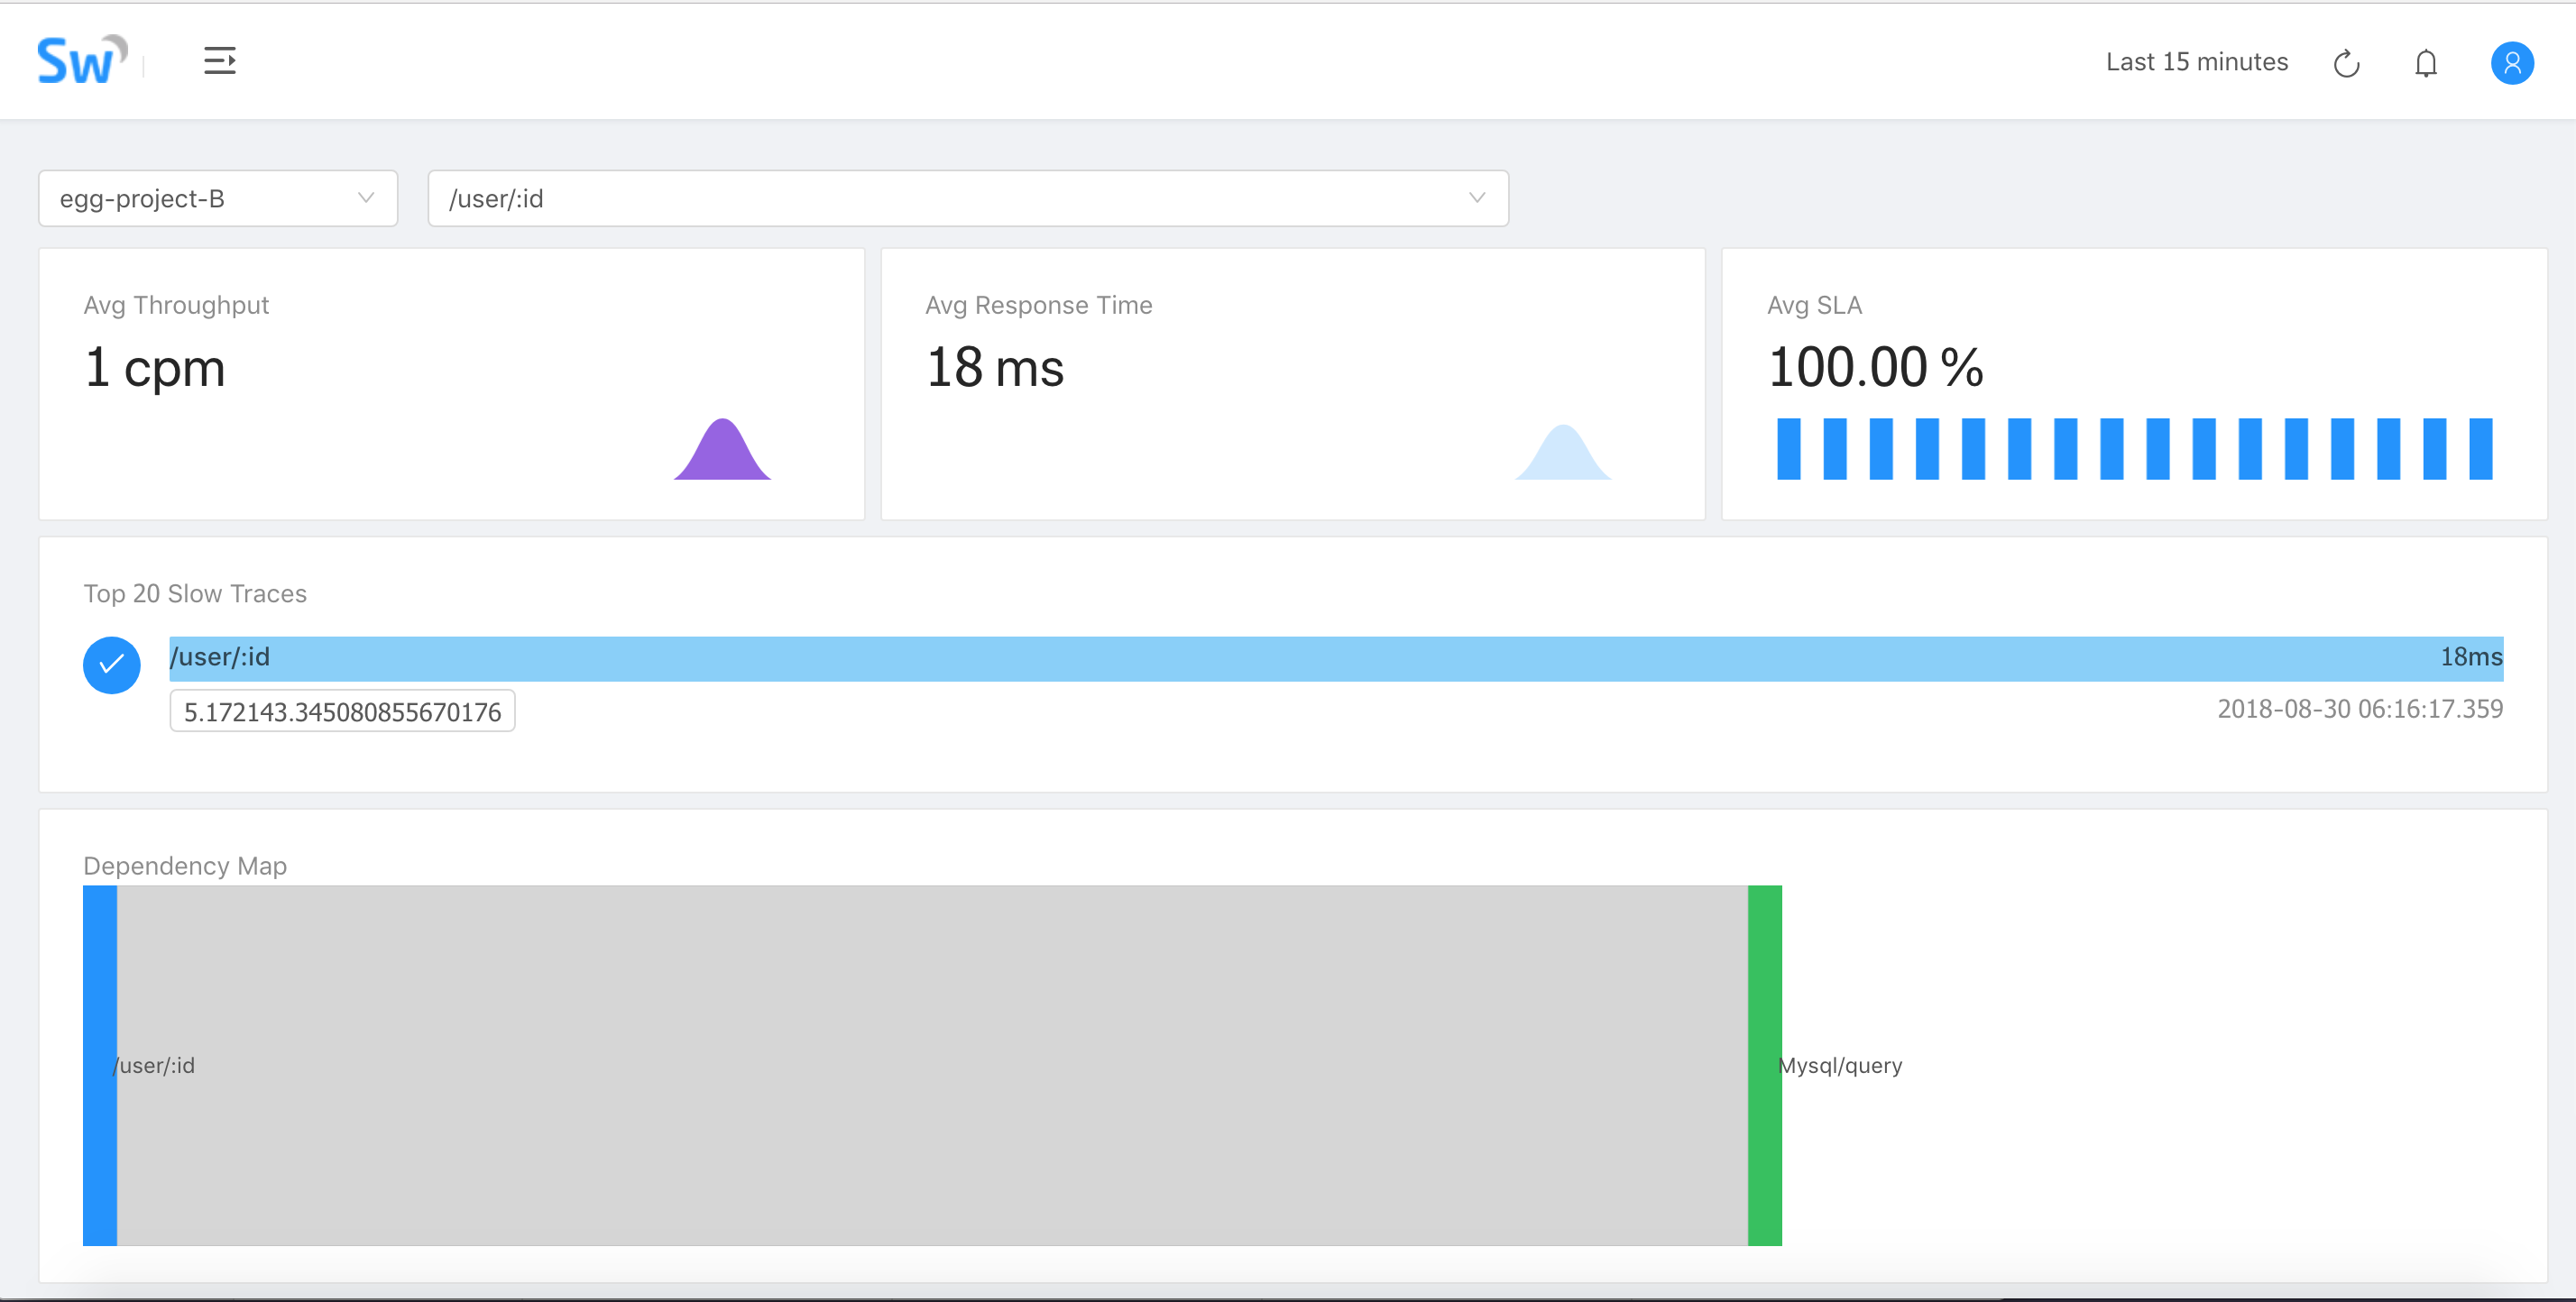Click the Avg Throughput card title
The height and width of the screenshot is (1302, 2576).
pos(176,305)
